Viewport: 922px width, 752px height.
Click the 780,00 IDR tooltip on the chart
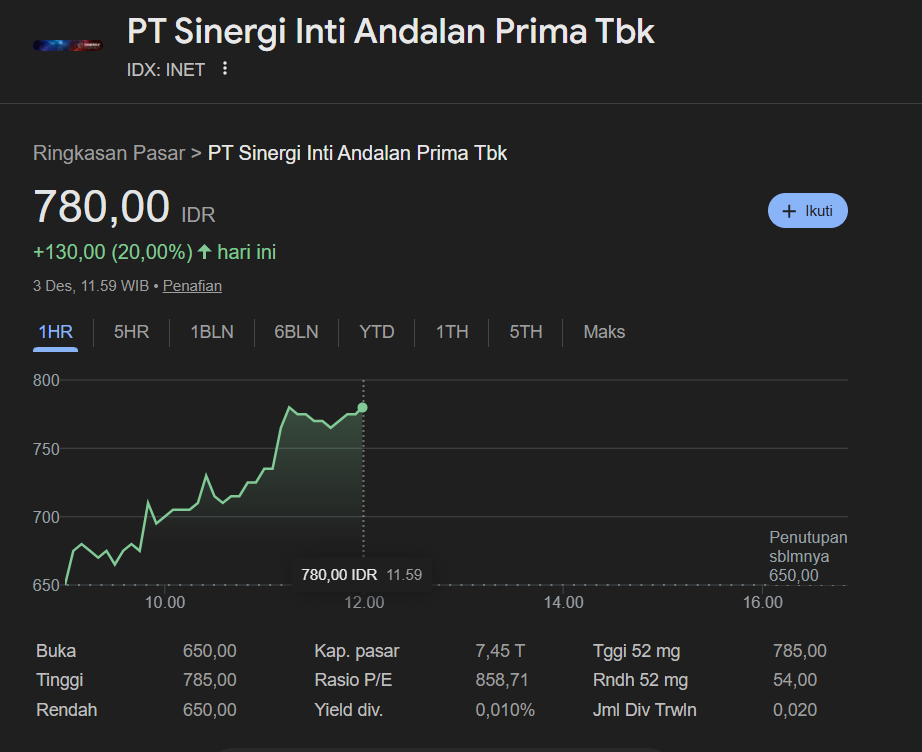point(361,574)
